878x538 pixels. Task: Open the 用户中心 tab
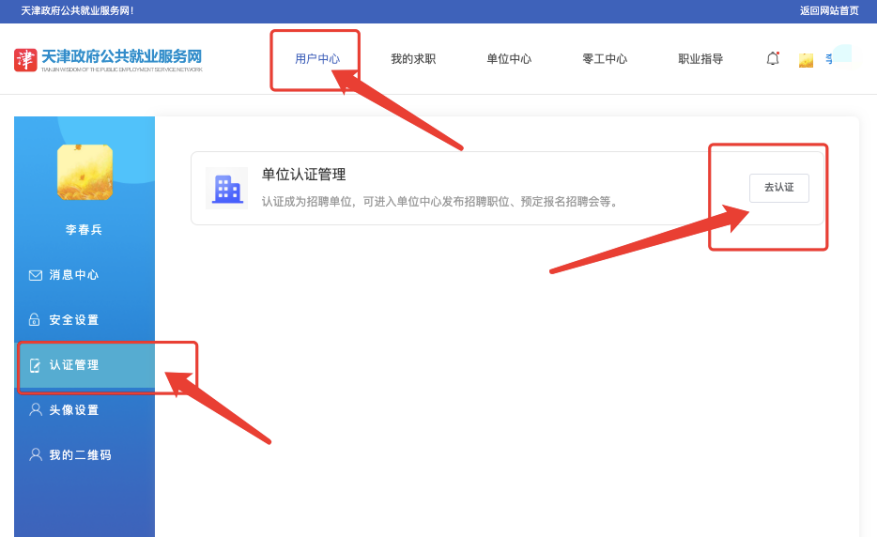(x=317, y=59)
